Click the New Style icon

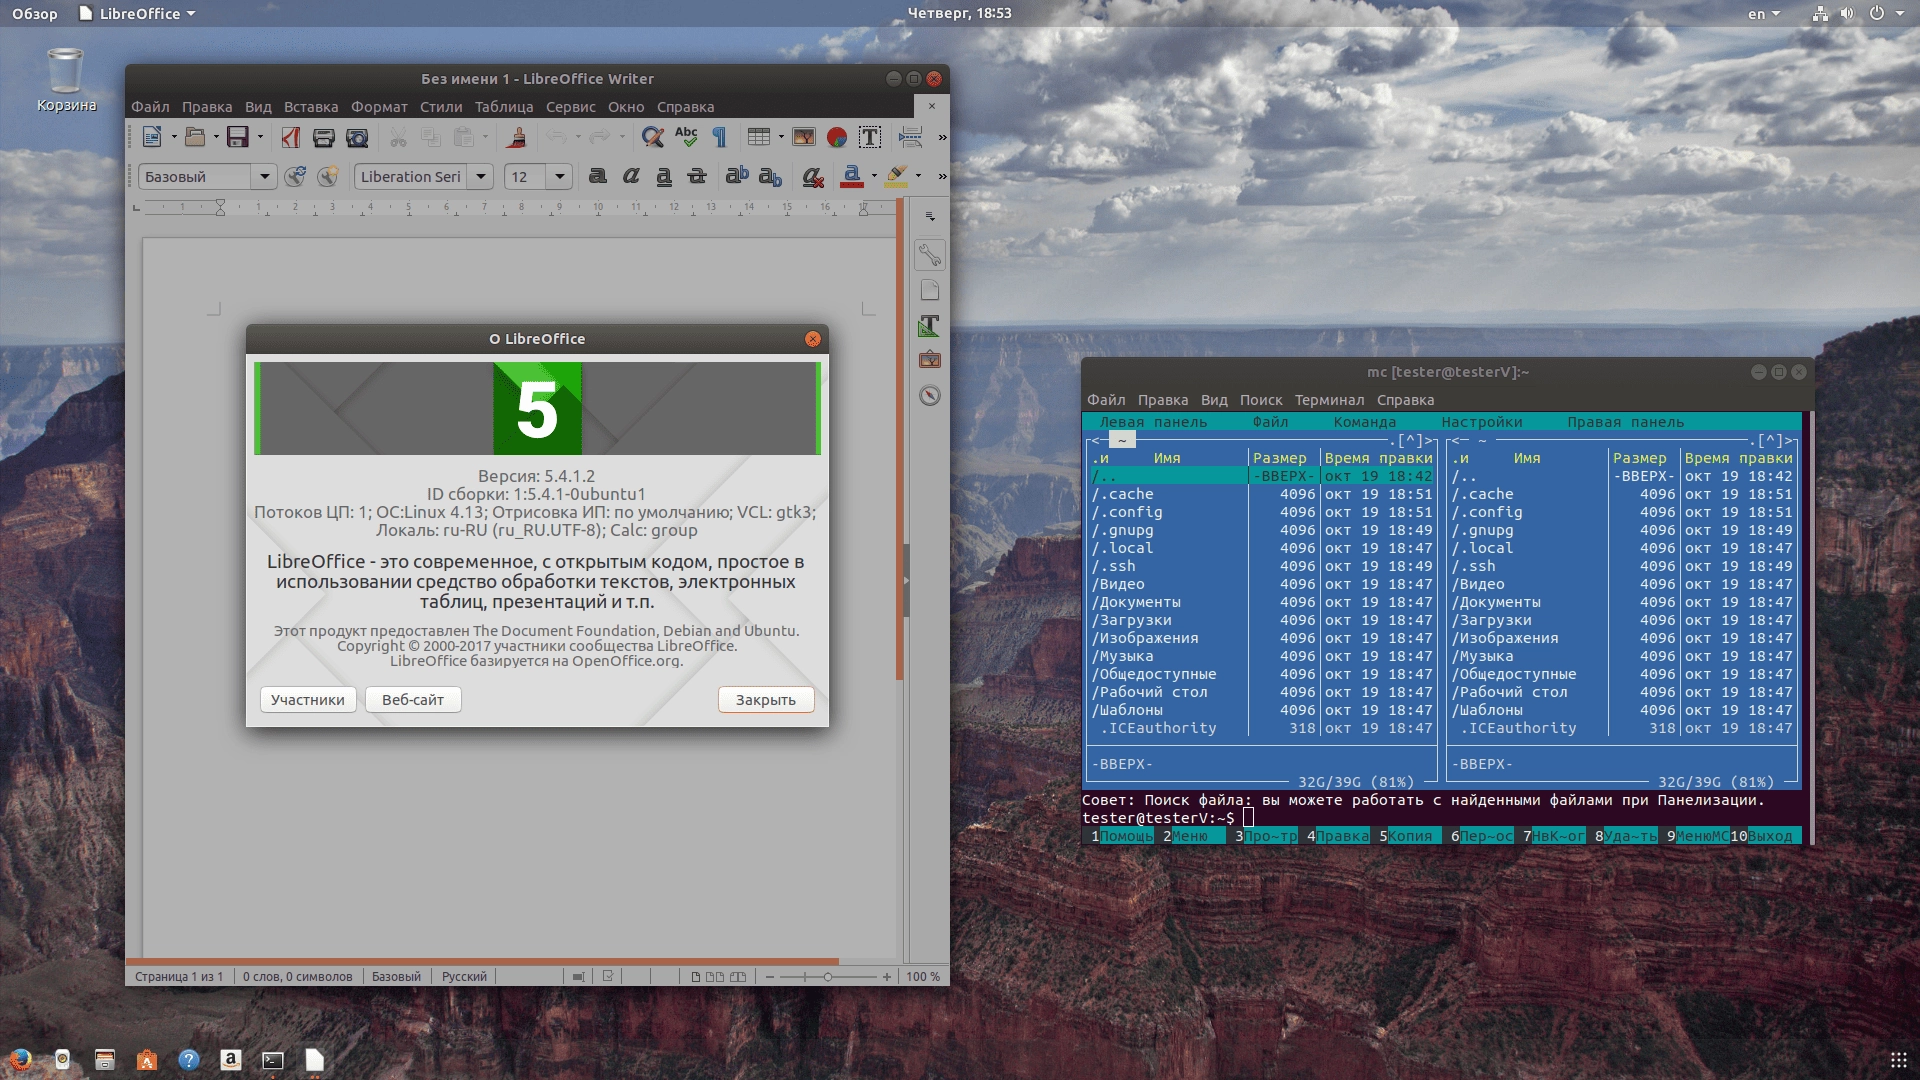[x=328, y=177]
